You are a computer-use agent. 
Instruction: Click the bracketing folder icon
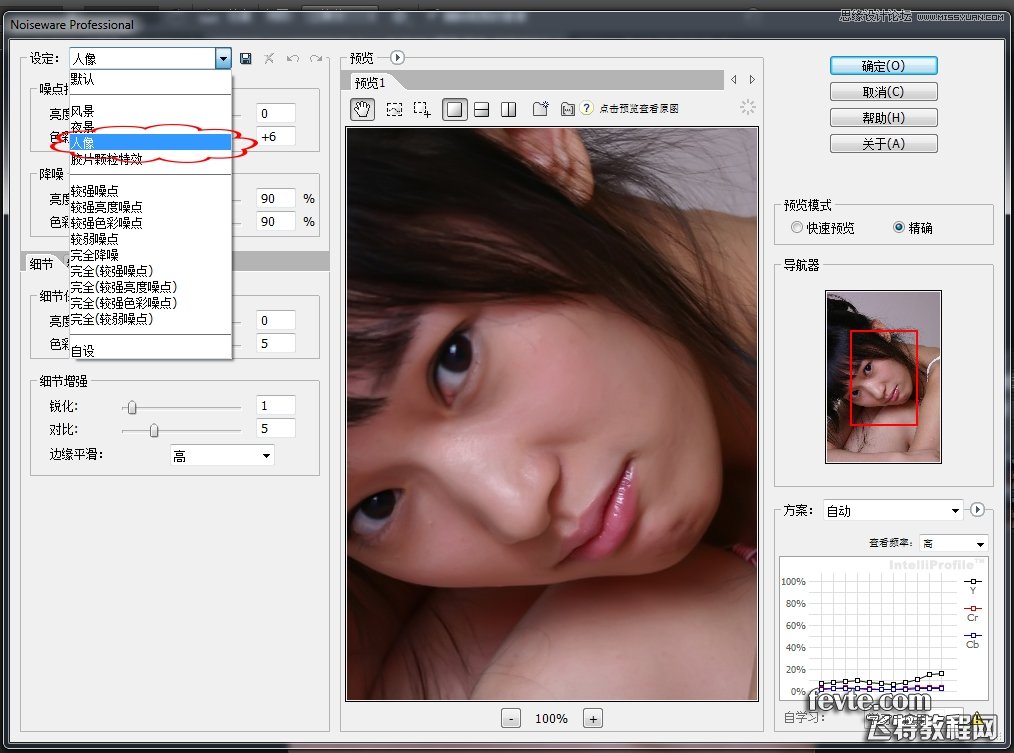coord(567,109)
